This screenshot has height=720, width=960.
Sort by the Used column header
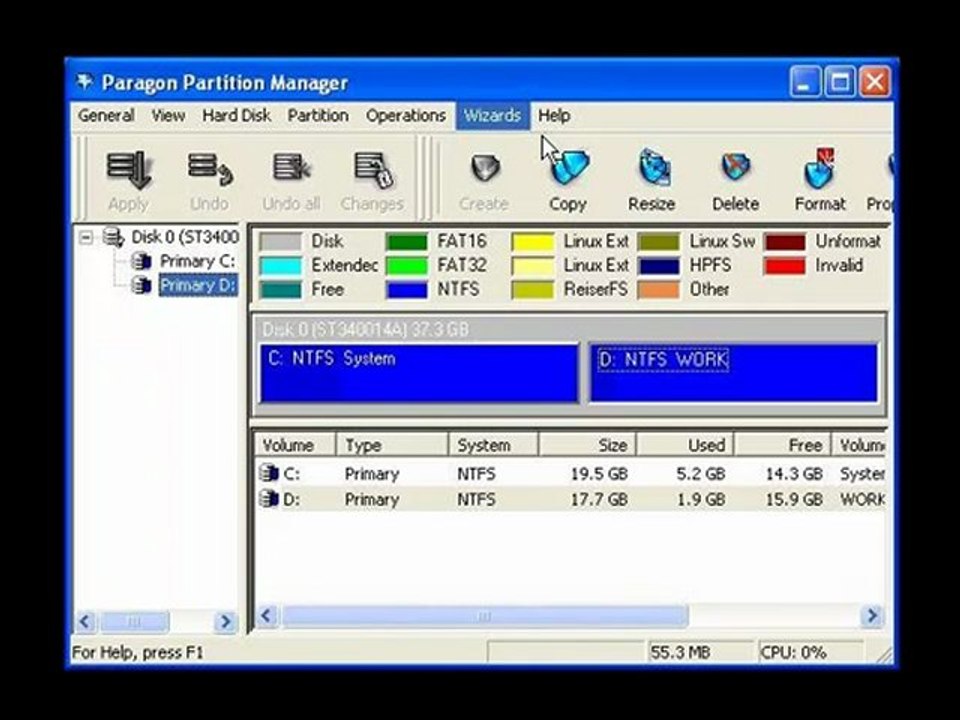(x=686, y=445)
